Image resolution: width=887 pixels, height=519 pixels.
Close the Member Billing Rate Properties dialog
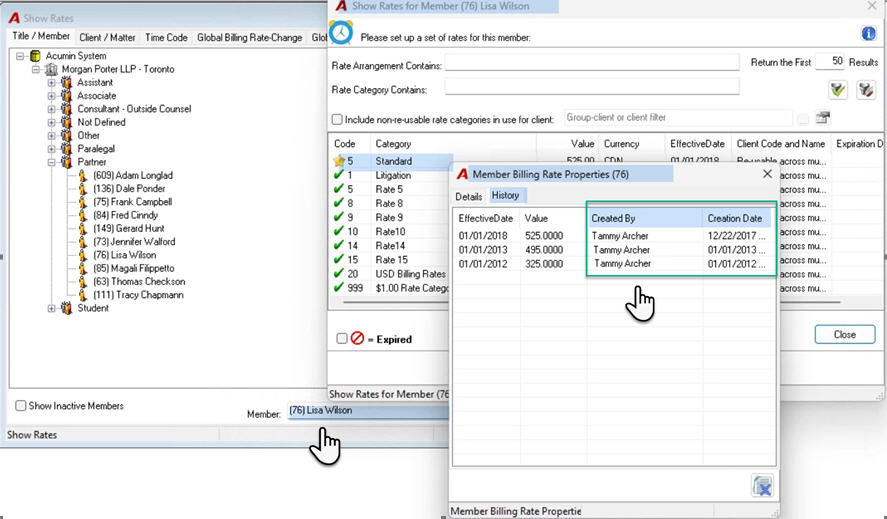pos(767,174)
